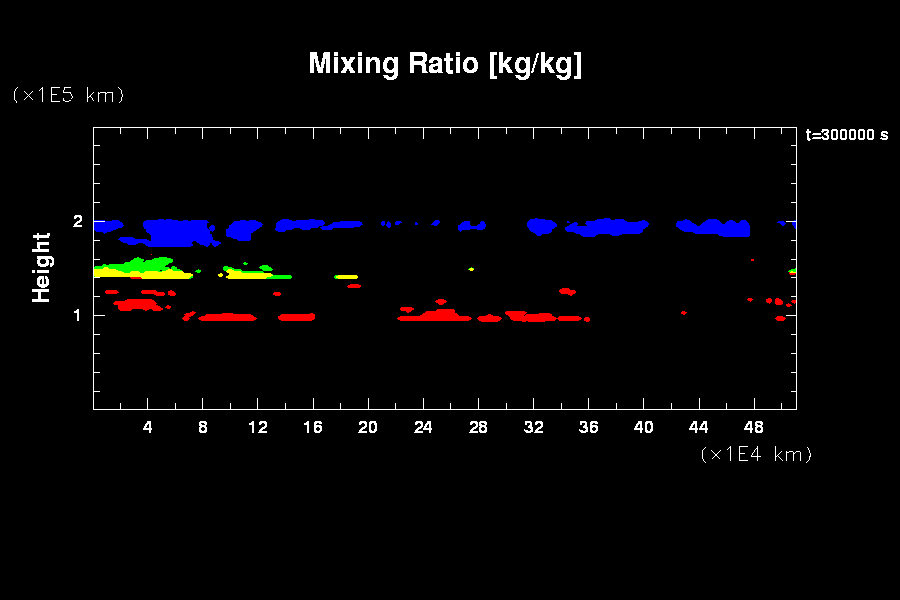
Task: Click the x-axis tick label 12
Action: pos(258,427)
